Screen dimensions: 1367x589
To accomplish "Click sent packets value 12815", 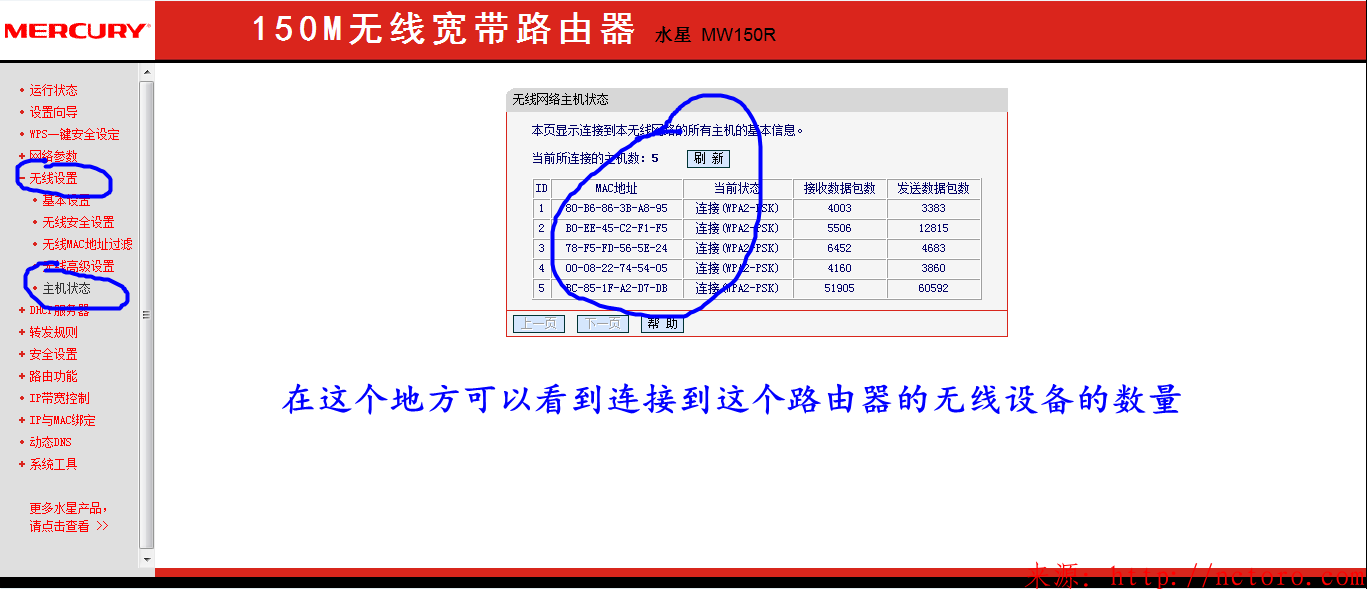I will tap(934, 228).
